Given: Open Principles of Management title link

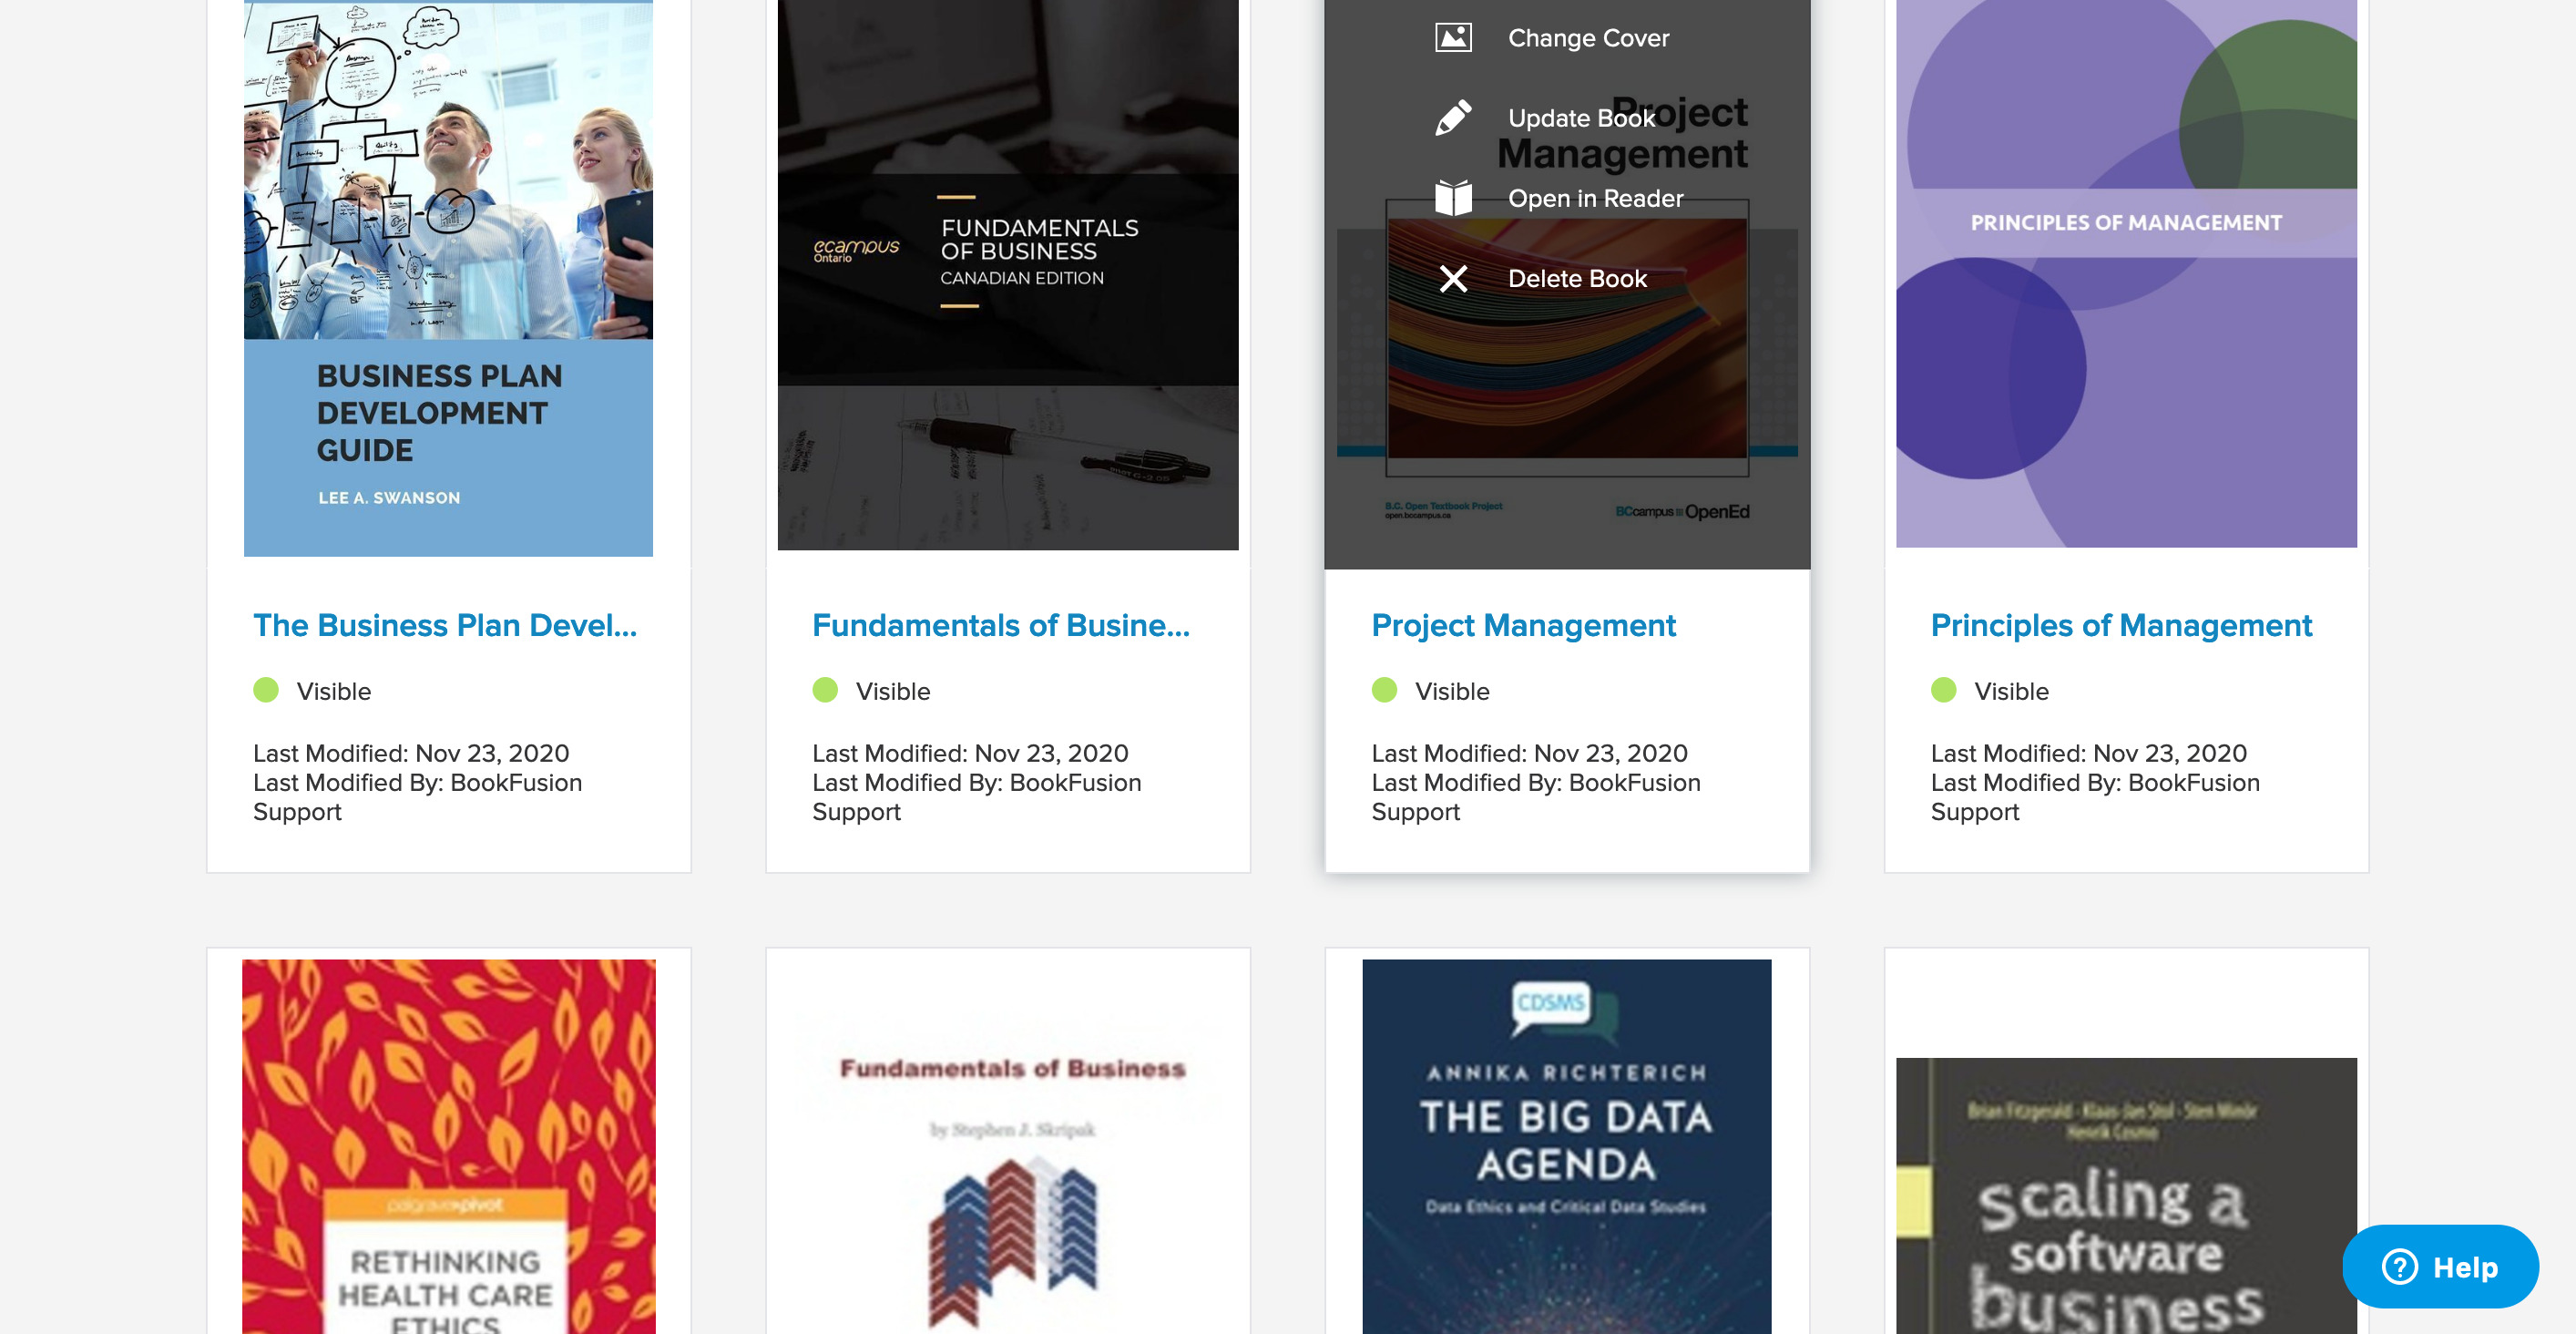Looking at the screenshot, I should pyautogui.click(x=2121, y=625).
